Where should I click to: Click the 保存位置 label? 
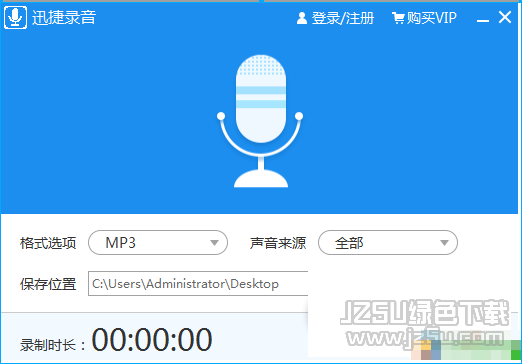(x=48, y=284)
